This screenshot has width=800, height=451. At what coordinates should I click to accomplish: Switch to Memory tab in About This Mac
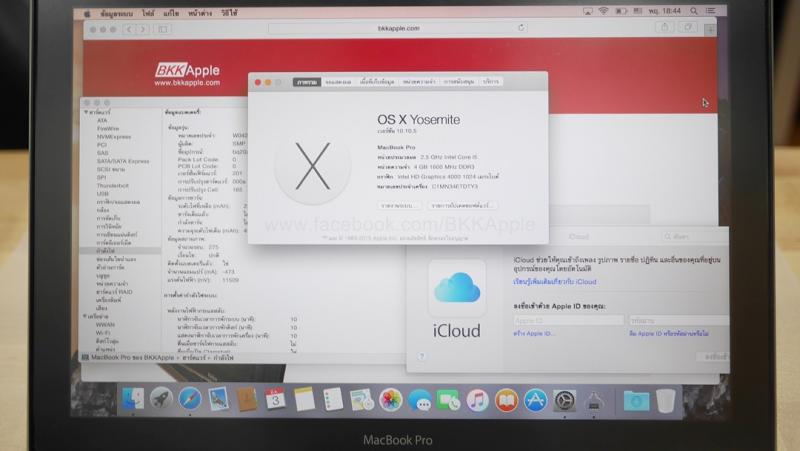[419, 82]
